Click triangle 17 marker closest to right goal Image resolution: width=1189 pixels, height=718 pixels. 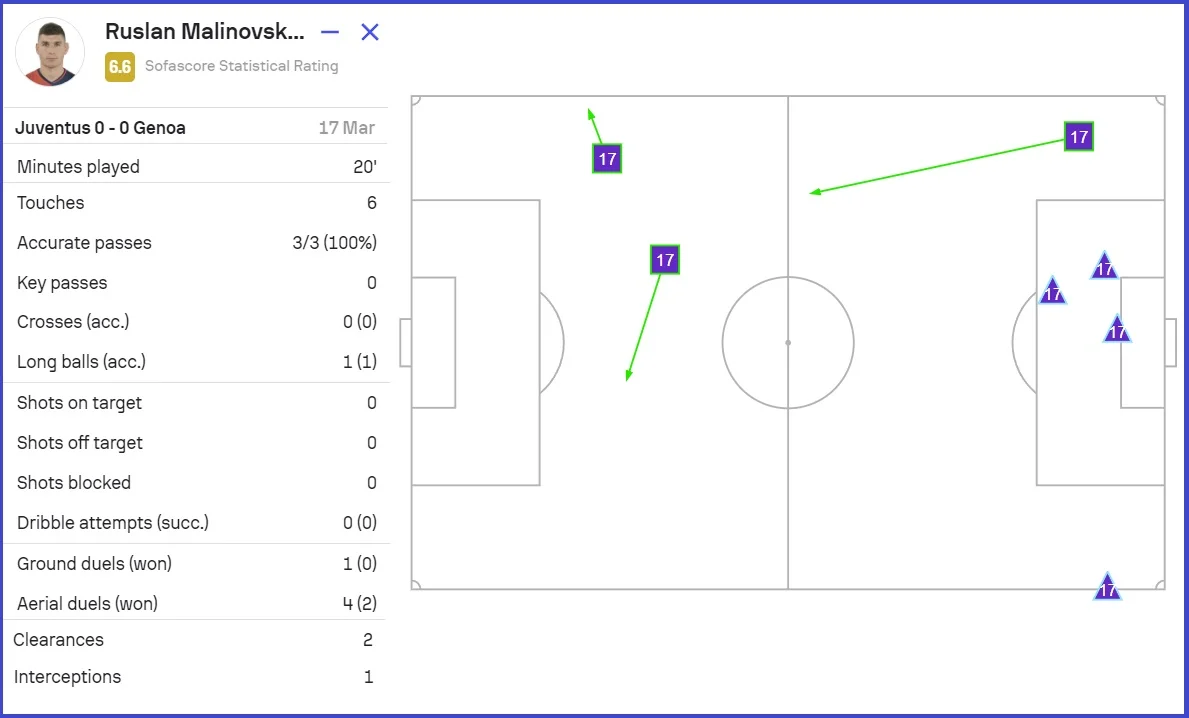point(1117,330)
